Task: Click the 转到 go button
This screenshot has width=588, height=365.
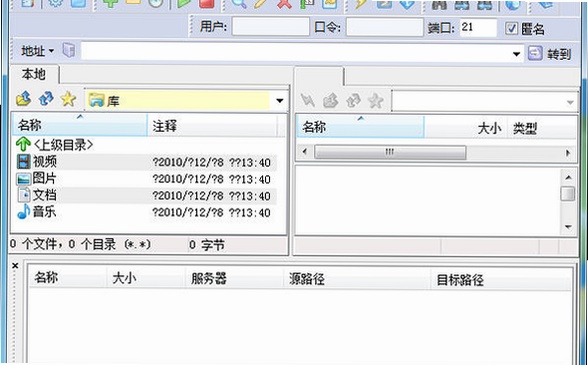Action: click(x=550, y=54)
